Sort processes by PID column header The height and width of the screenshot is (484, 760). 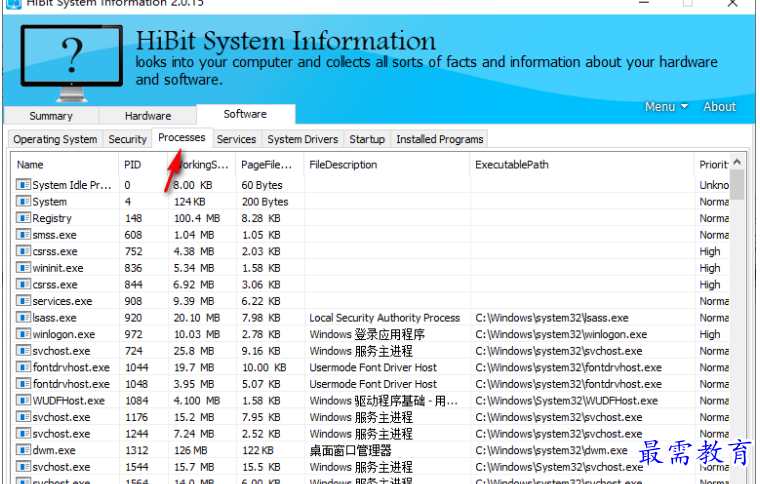[133, 165]
